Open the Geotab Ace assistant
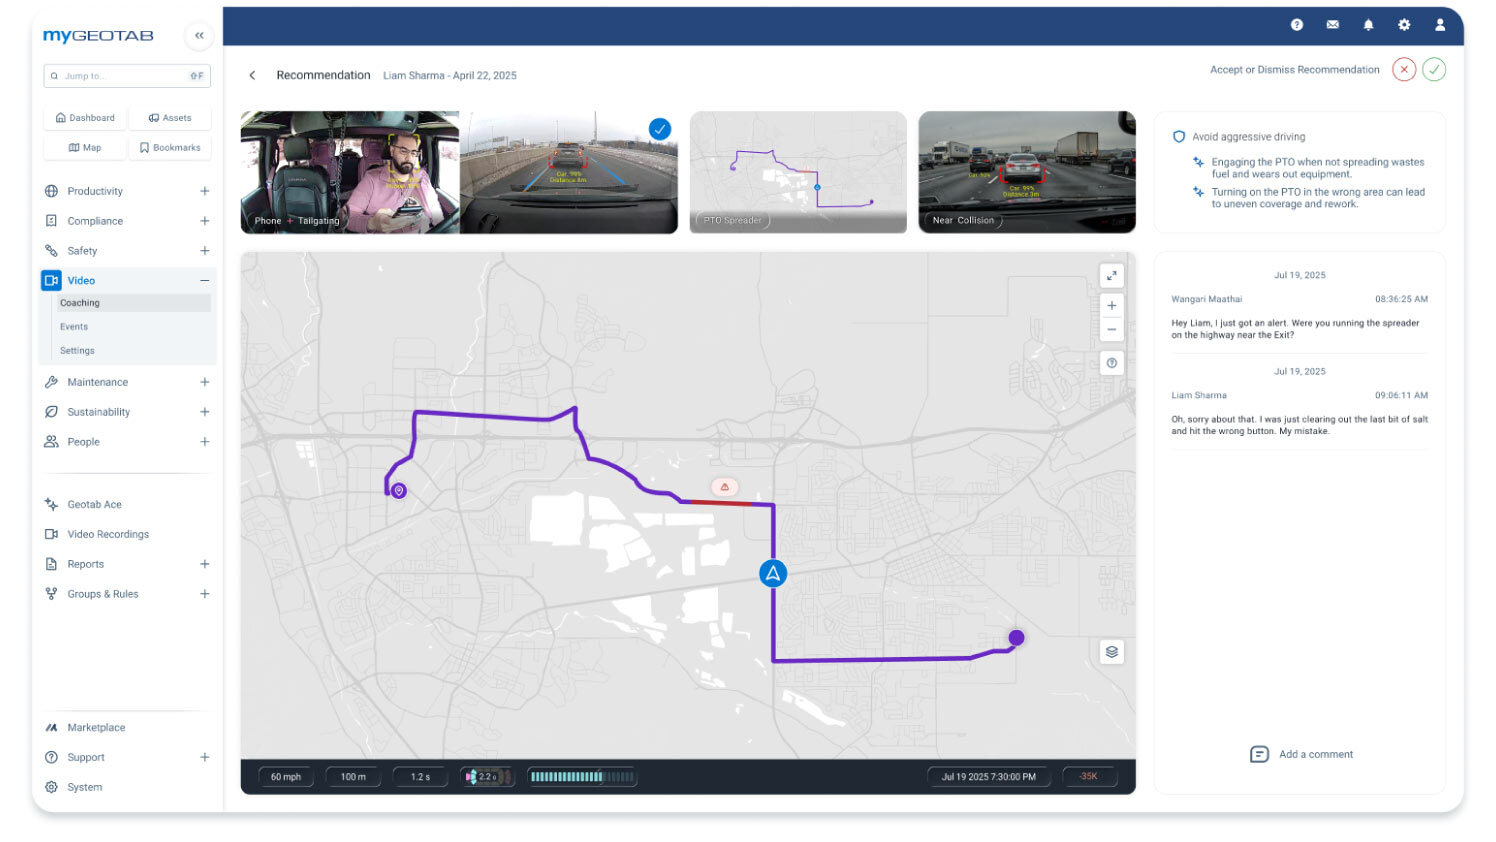Image resolution: width=1496 pixels, height=842 pixels. pos(94,504)
